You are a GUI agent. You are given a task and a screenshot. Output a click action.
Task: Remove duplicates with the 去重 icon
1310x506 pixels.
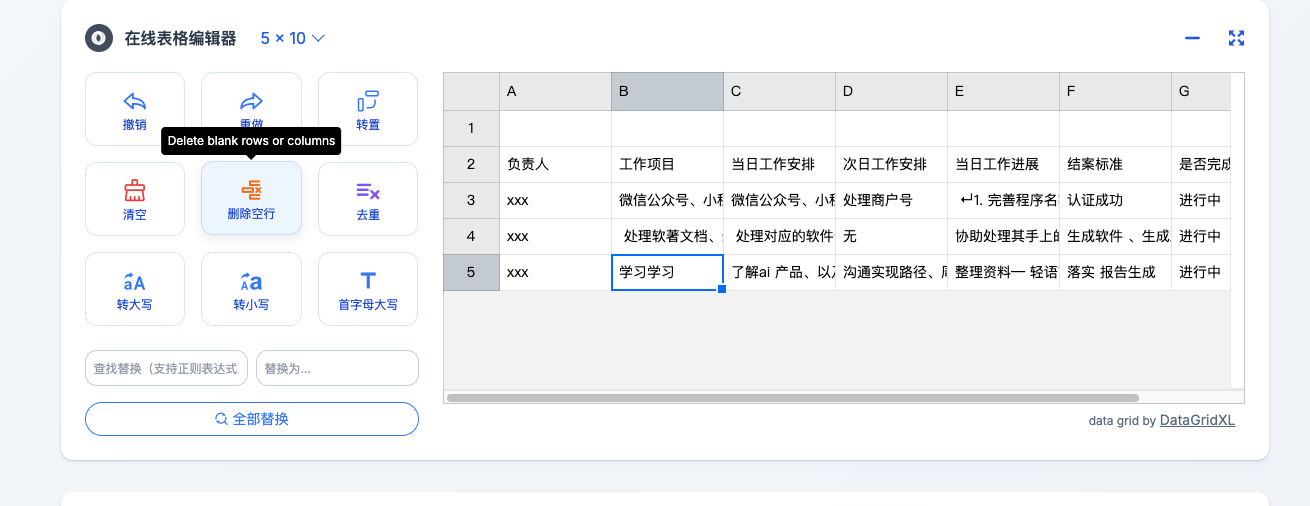pos(368,190)
